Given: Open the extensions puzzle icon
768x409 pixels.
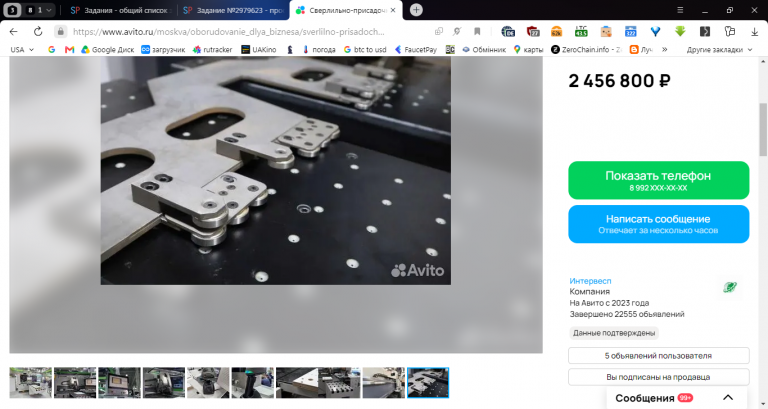Looking at the screenshot, I should (x=729, y=32).
